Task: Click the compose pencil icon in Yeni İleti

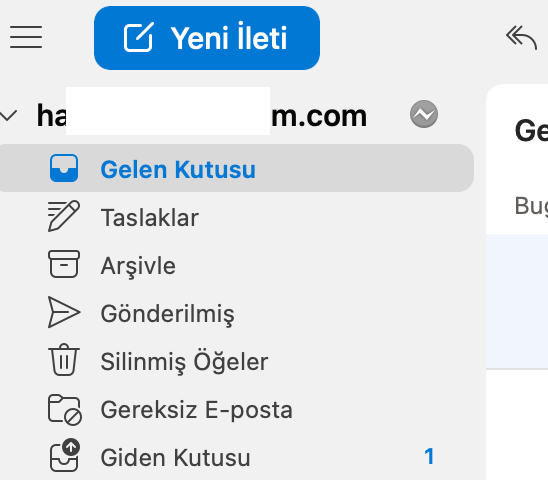Action: (139, 37)
